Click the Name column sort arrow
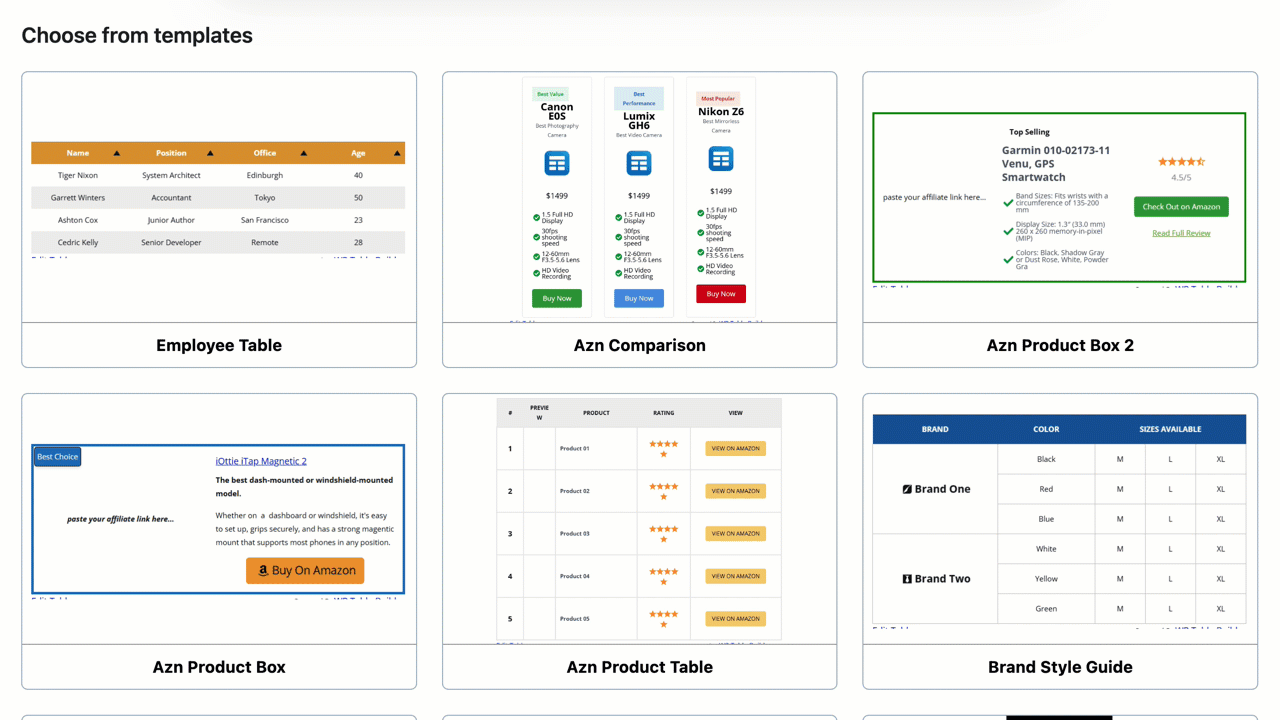 [x=117, y=153]
